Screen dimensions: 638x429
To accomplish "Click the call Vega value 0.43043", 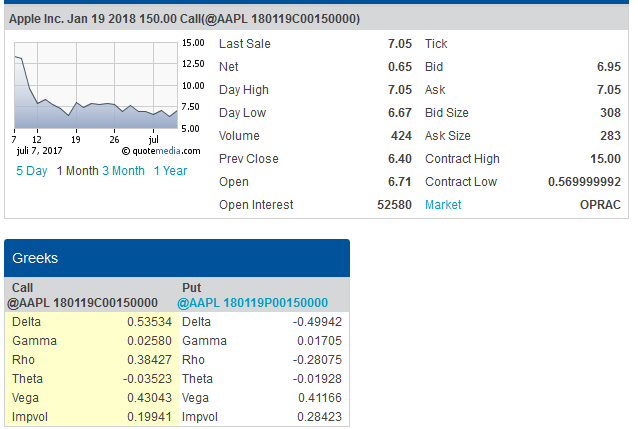I will (149, 398).
